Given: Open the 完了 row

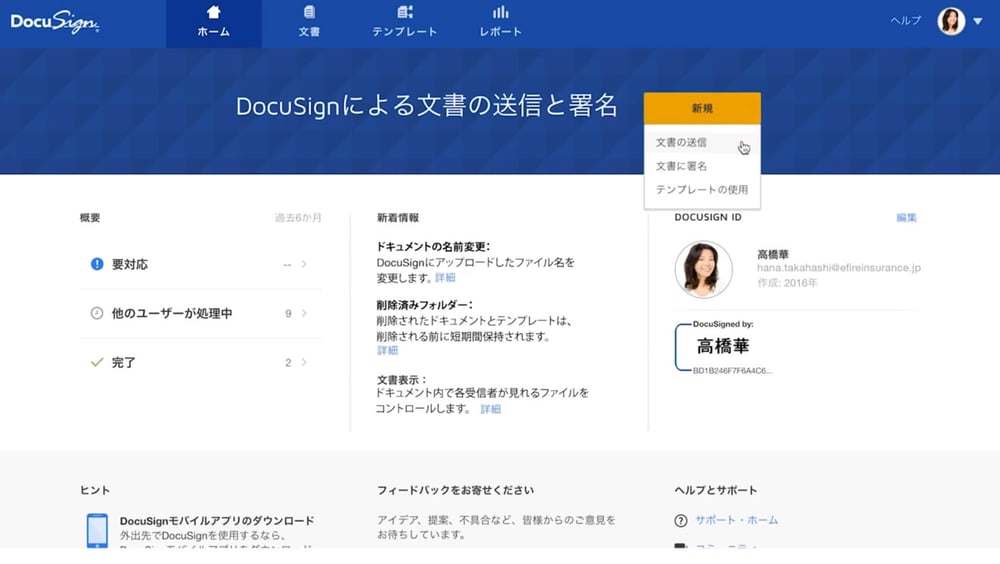Looking at the screenshot, I should coord(201,362).
